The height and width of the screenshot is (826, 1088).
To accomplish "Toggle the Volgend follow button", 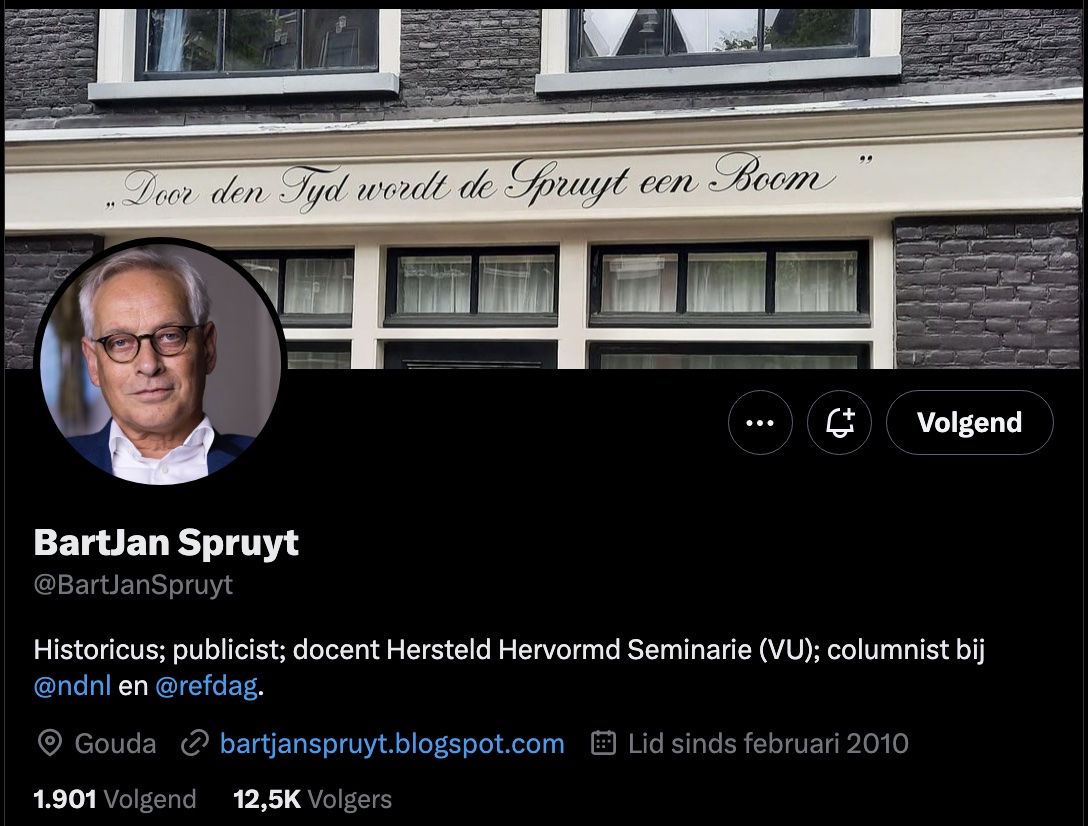I will pyautogui.click(x=969, y=422).
